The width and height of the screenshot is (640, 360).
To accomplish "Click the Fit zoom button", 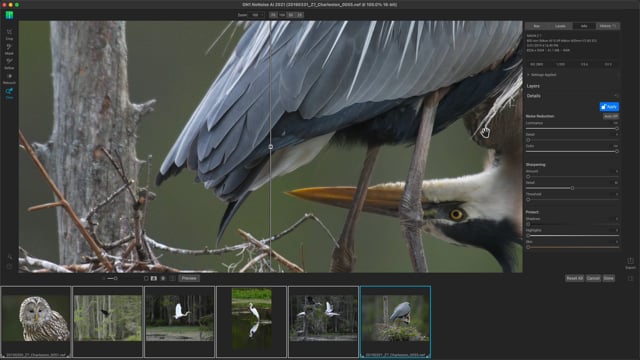I will click(273, 15).
